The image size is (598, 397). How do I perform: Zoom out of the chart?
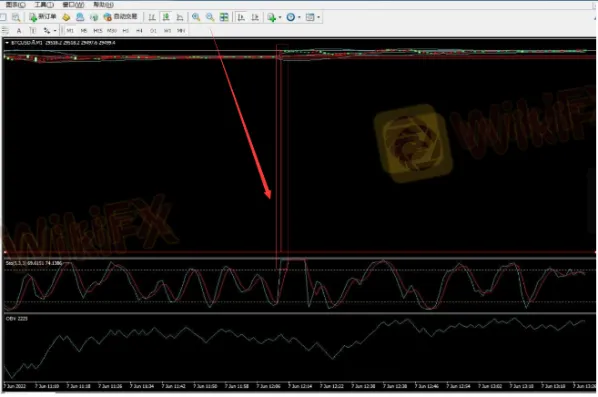click(x=210, y=17)
